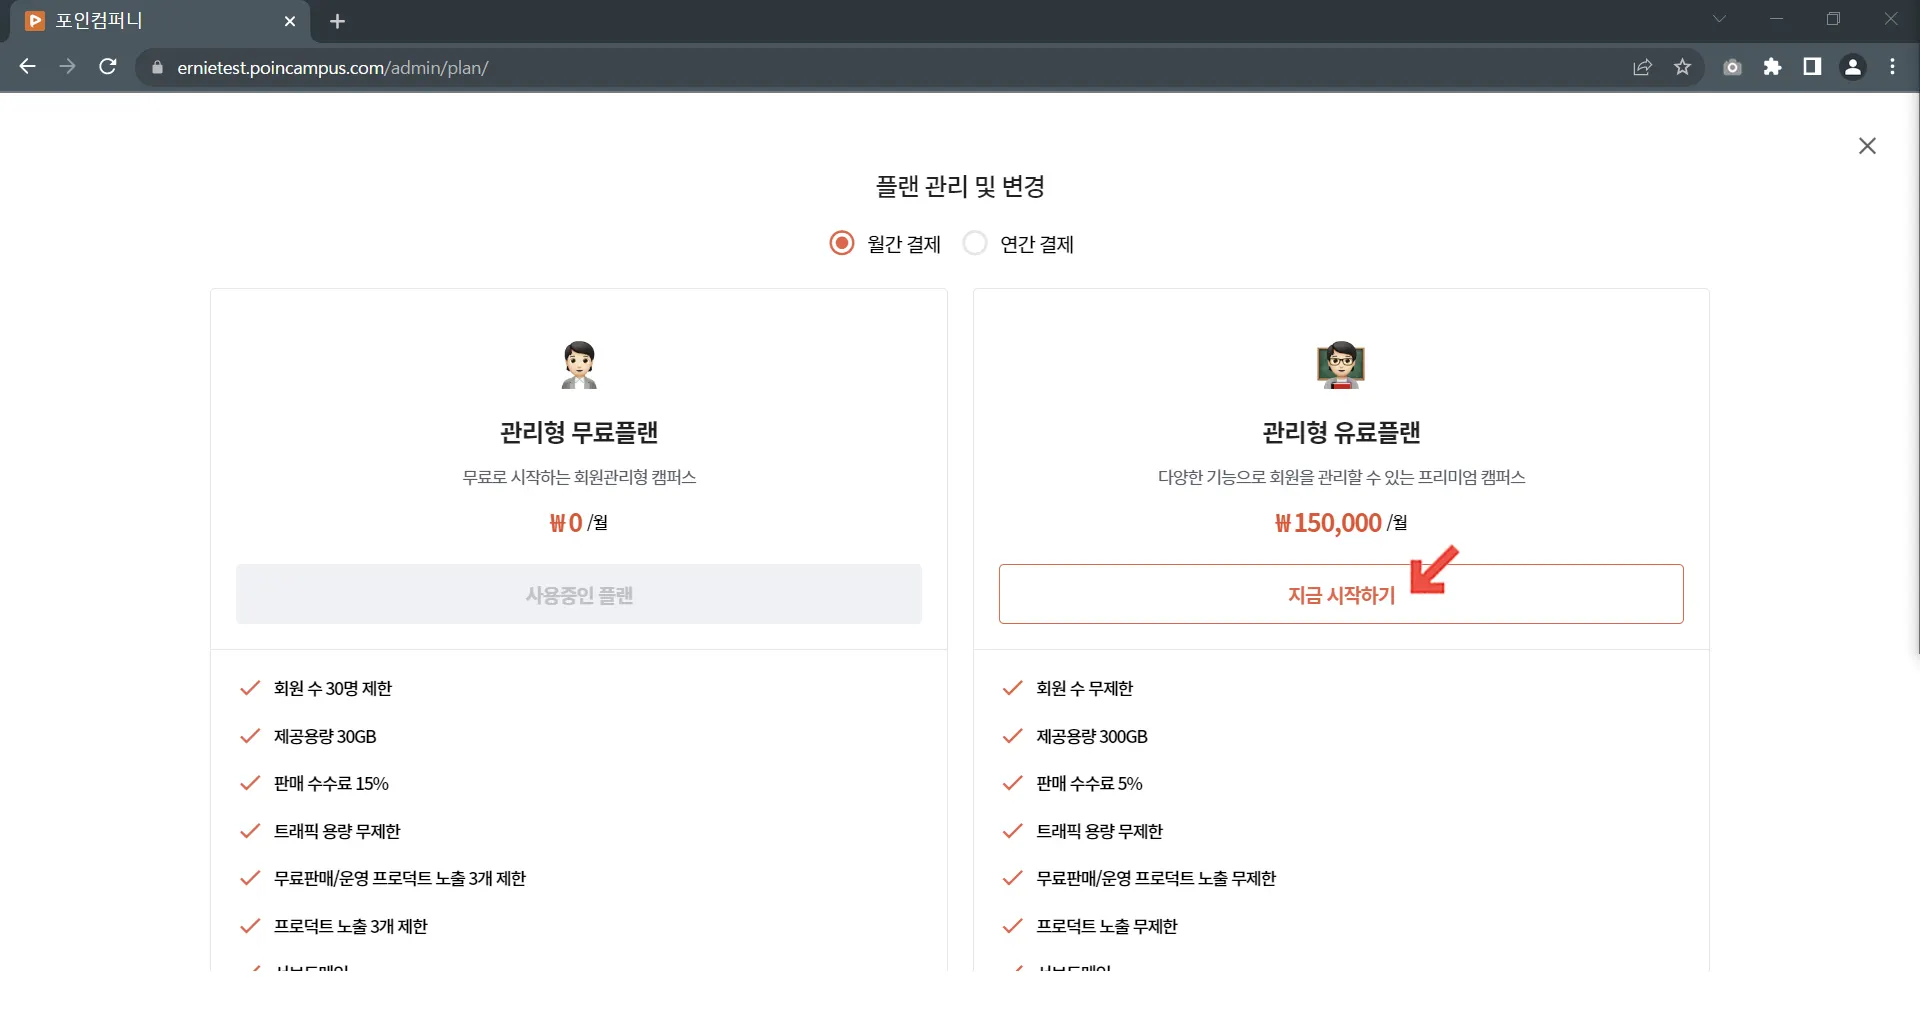Click the 프로덕트 노출 3개 제한 feature
The height and width of the screenshot is (1030, 1920).
pos(351,926)
